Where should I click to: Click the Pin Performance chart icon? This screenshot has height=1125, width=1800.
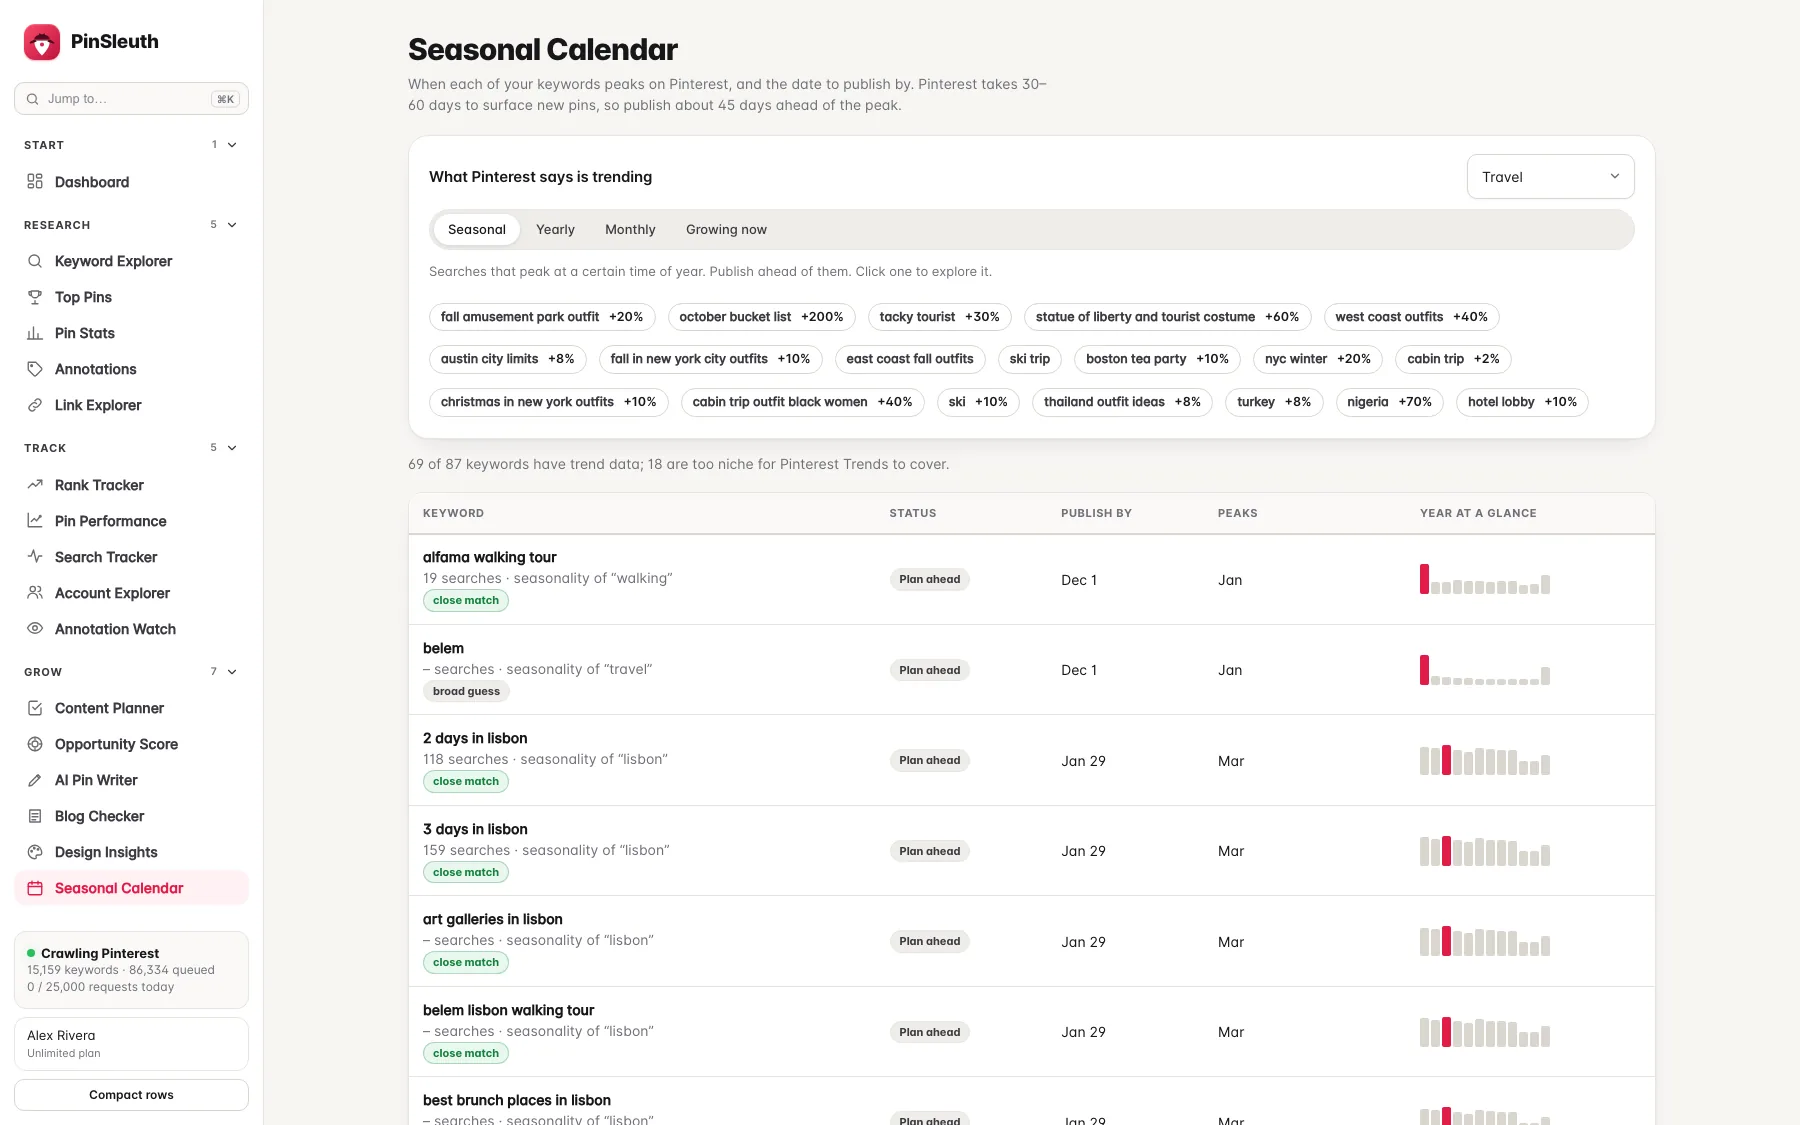(35, 520)
